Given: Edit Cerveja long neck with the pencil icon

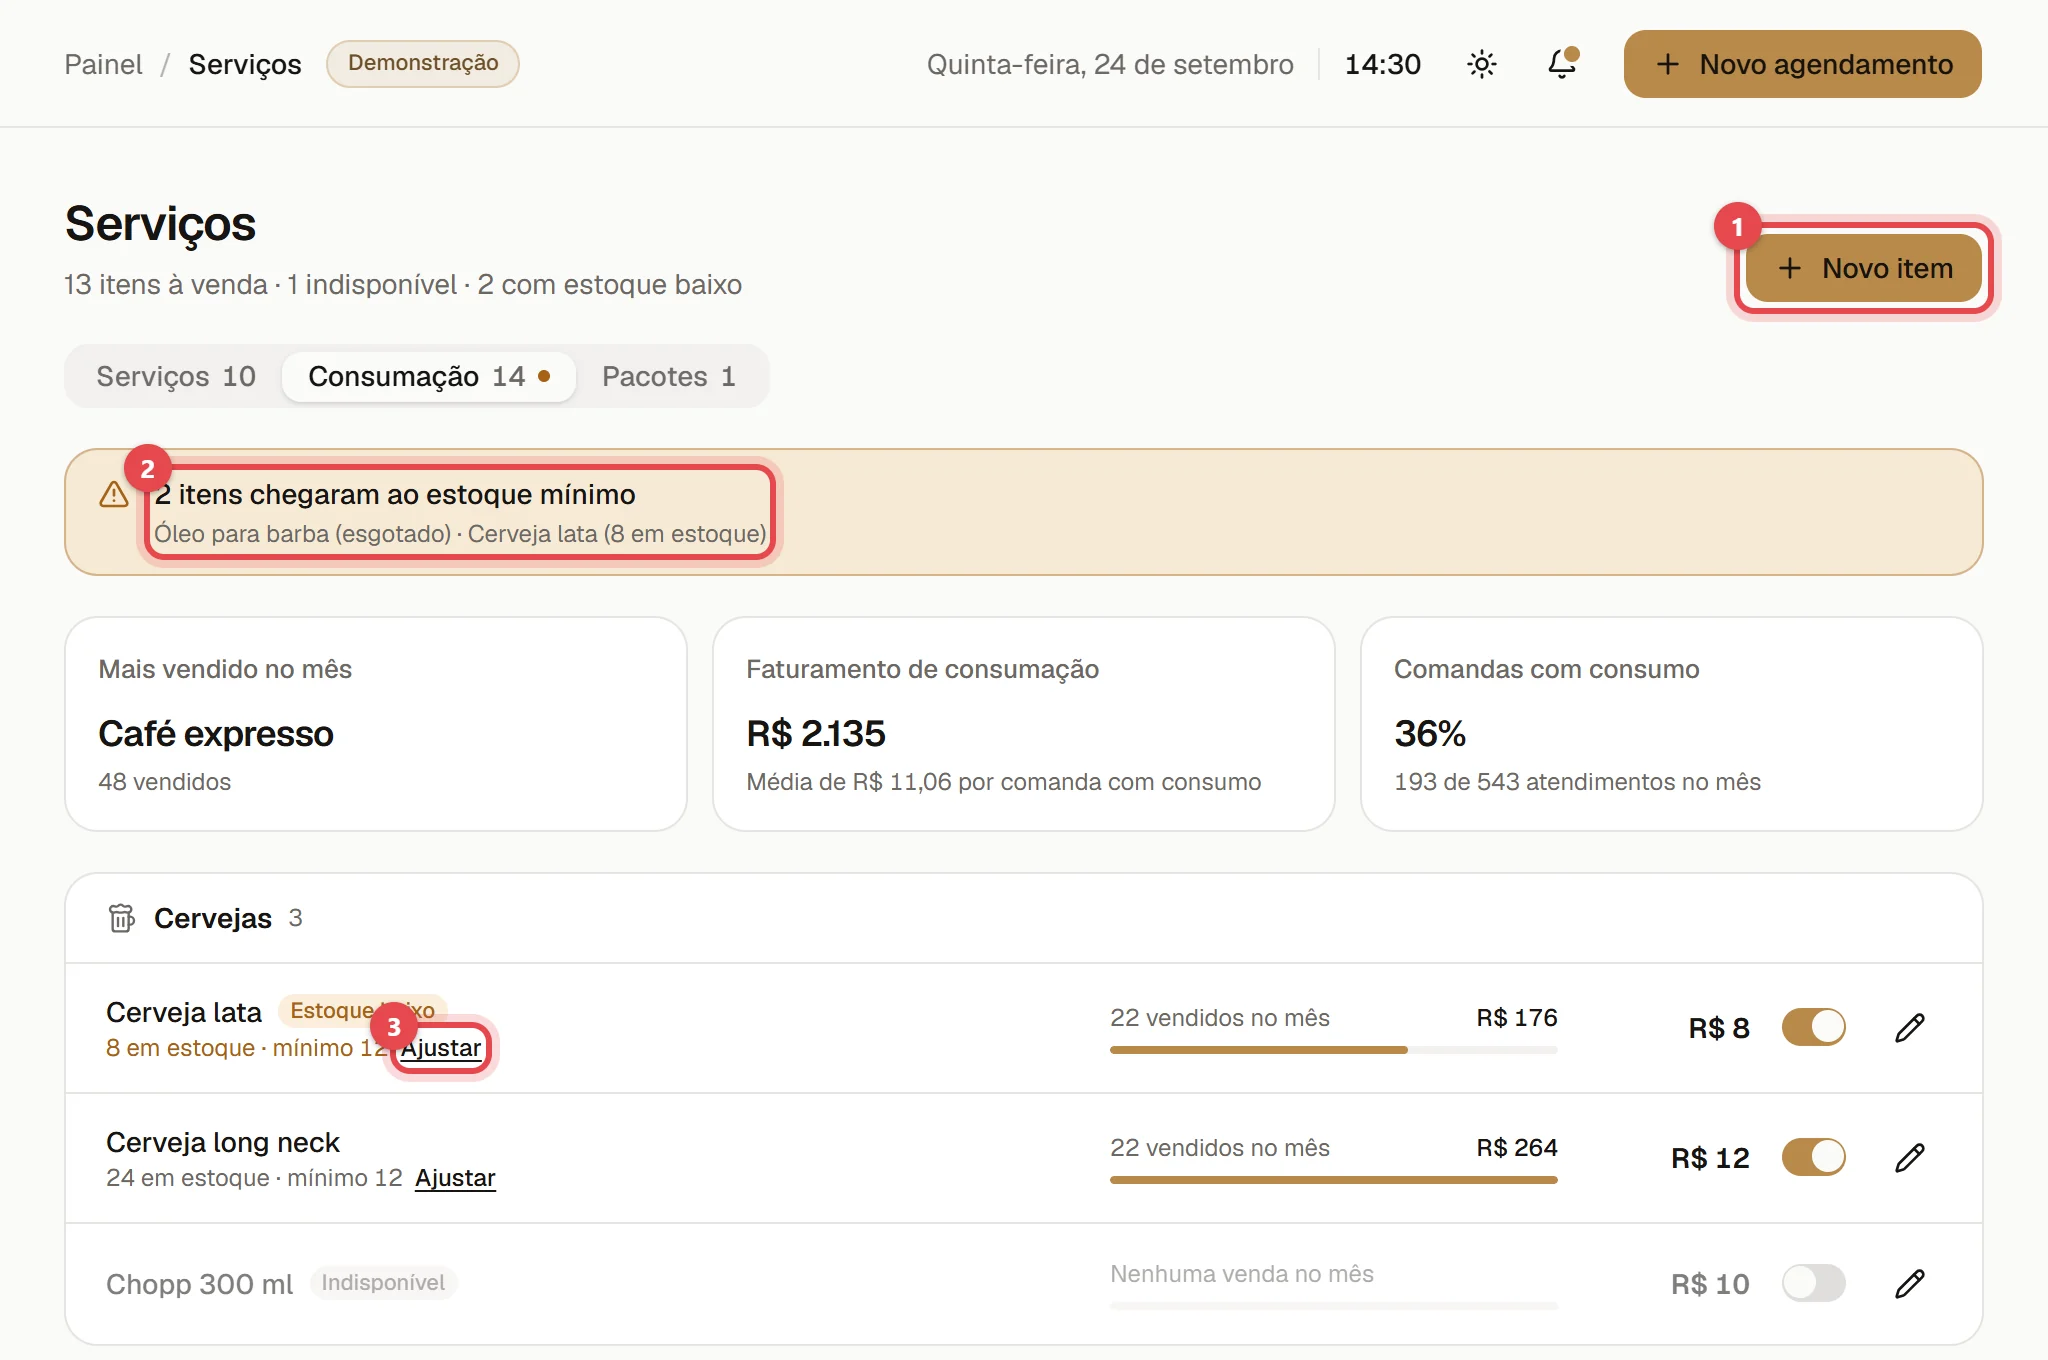Looking at the screenshot, I should tap(1909, 1158).
